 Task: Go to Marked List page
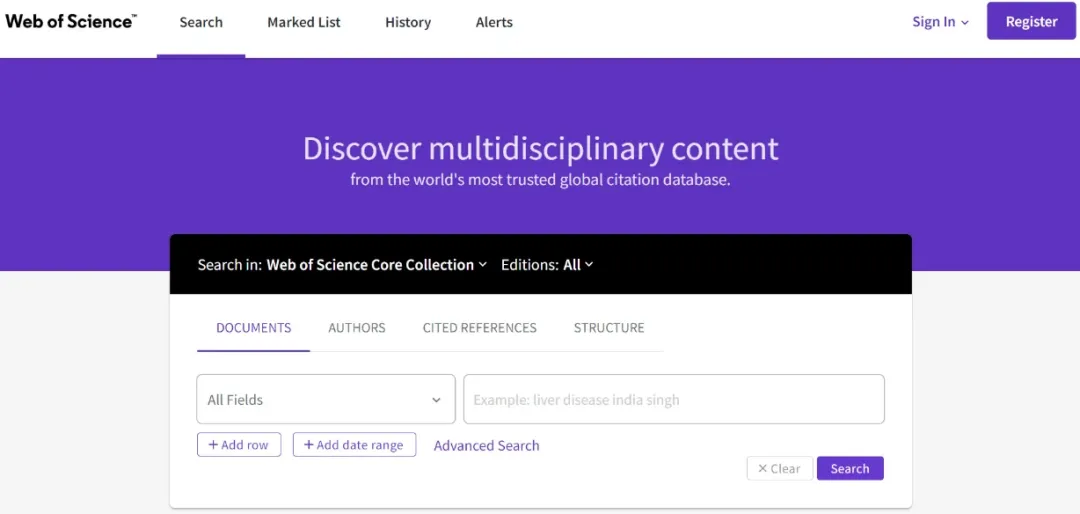click(x=304, y=22)
